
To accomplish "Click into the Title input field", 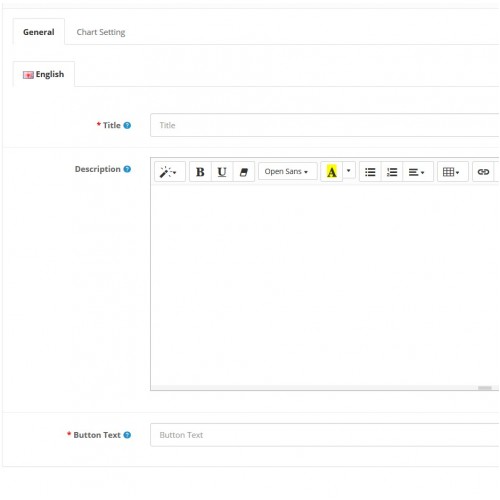I will coord(325,125).
